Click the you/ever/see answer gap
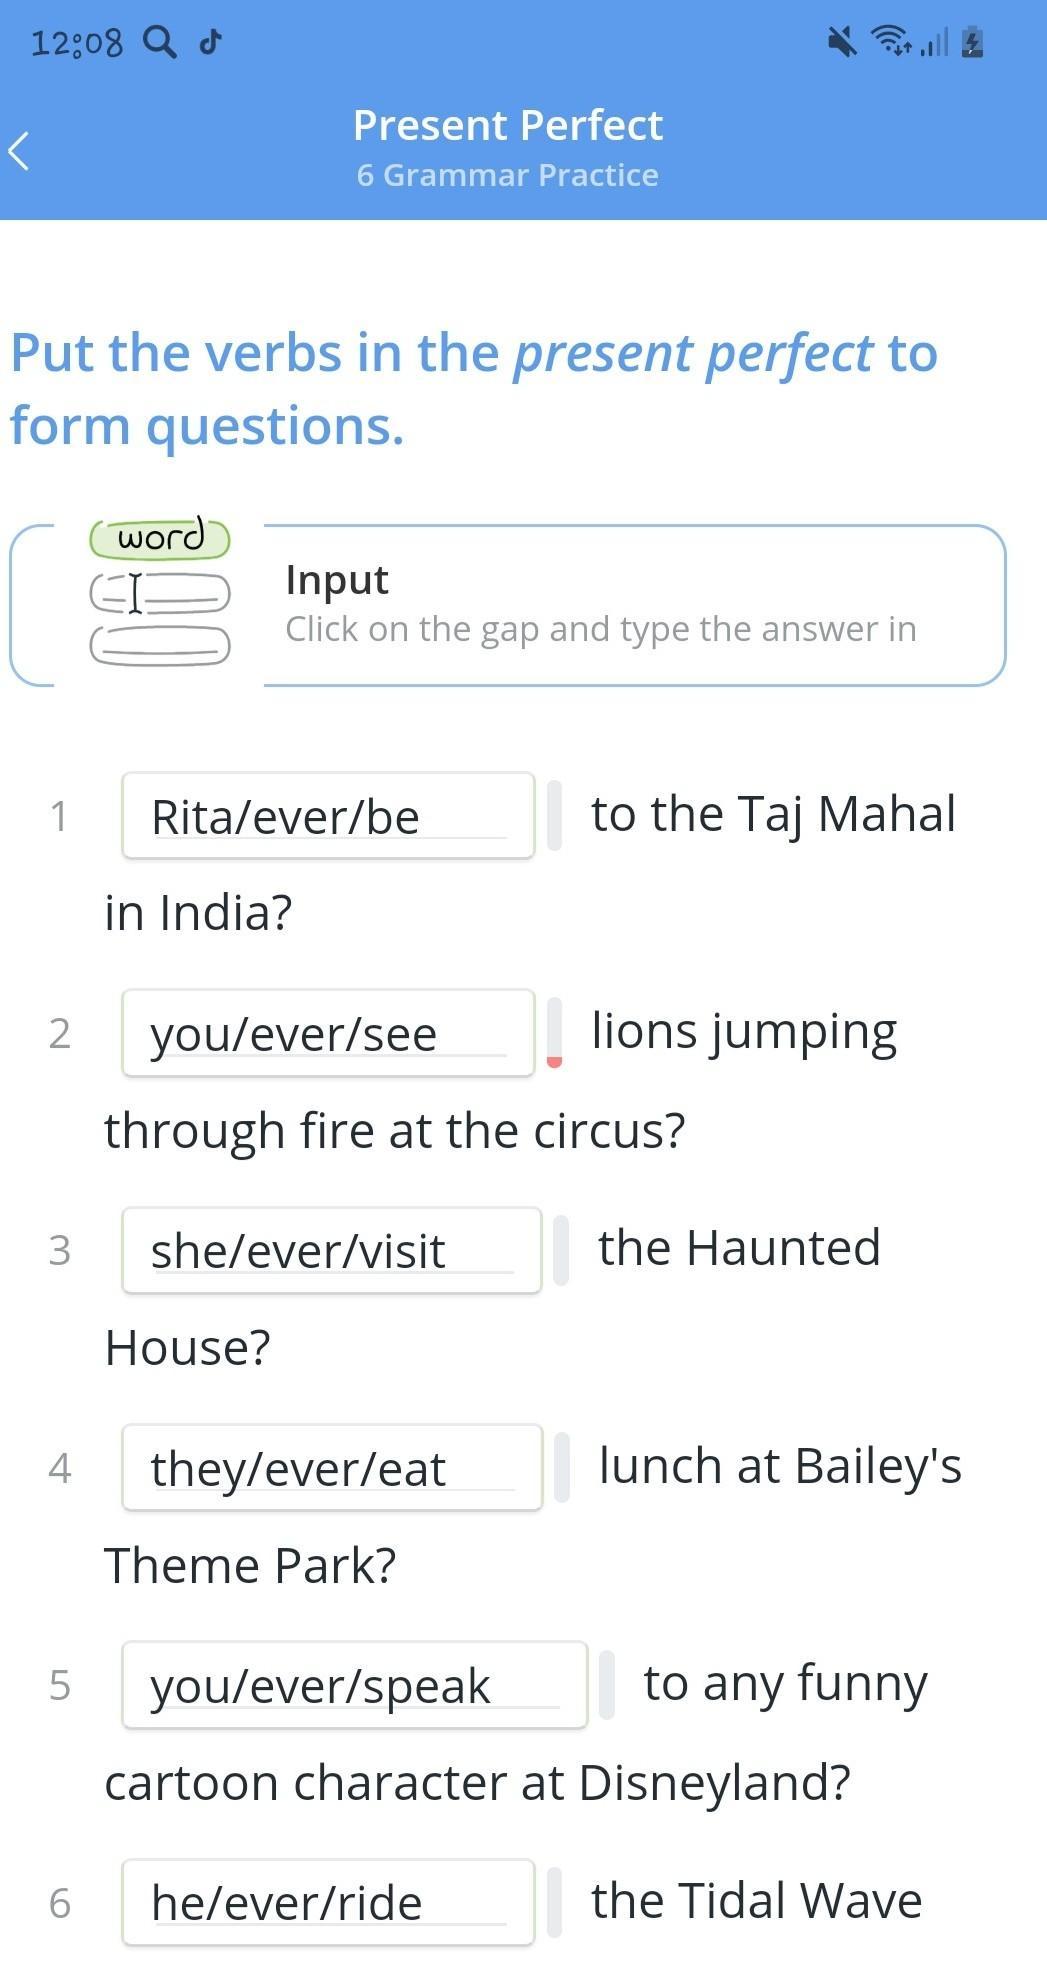The height and width of the screenshot is (1976, 1047). pos(328,1033)
